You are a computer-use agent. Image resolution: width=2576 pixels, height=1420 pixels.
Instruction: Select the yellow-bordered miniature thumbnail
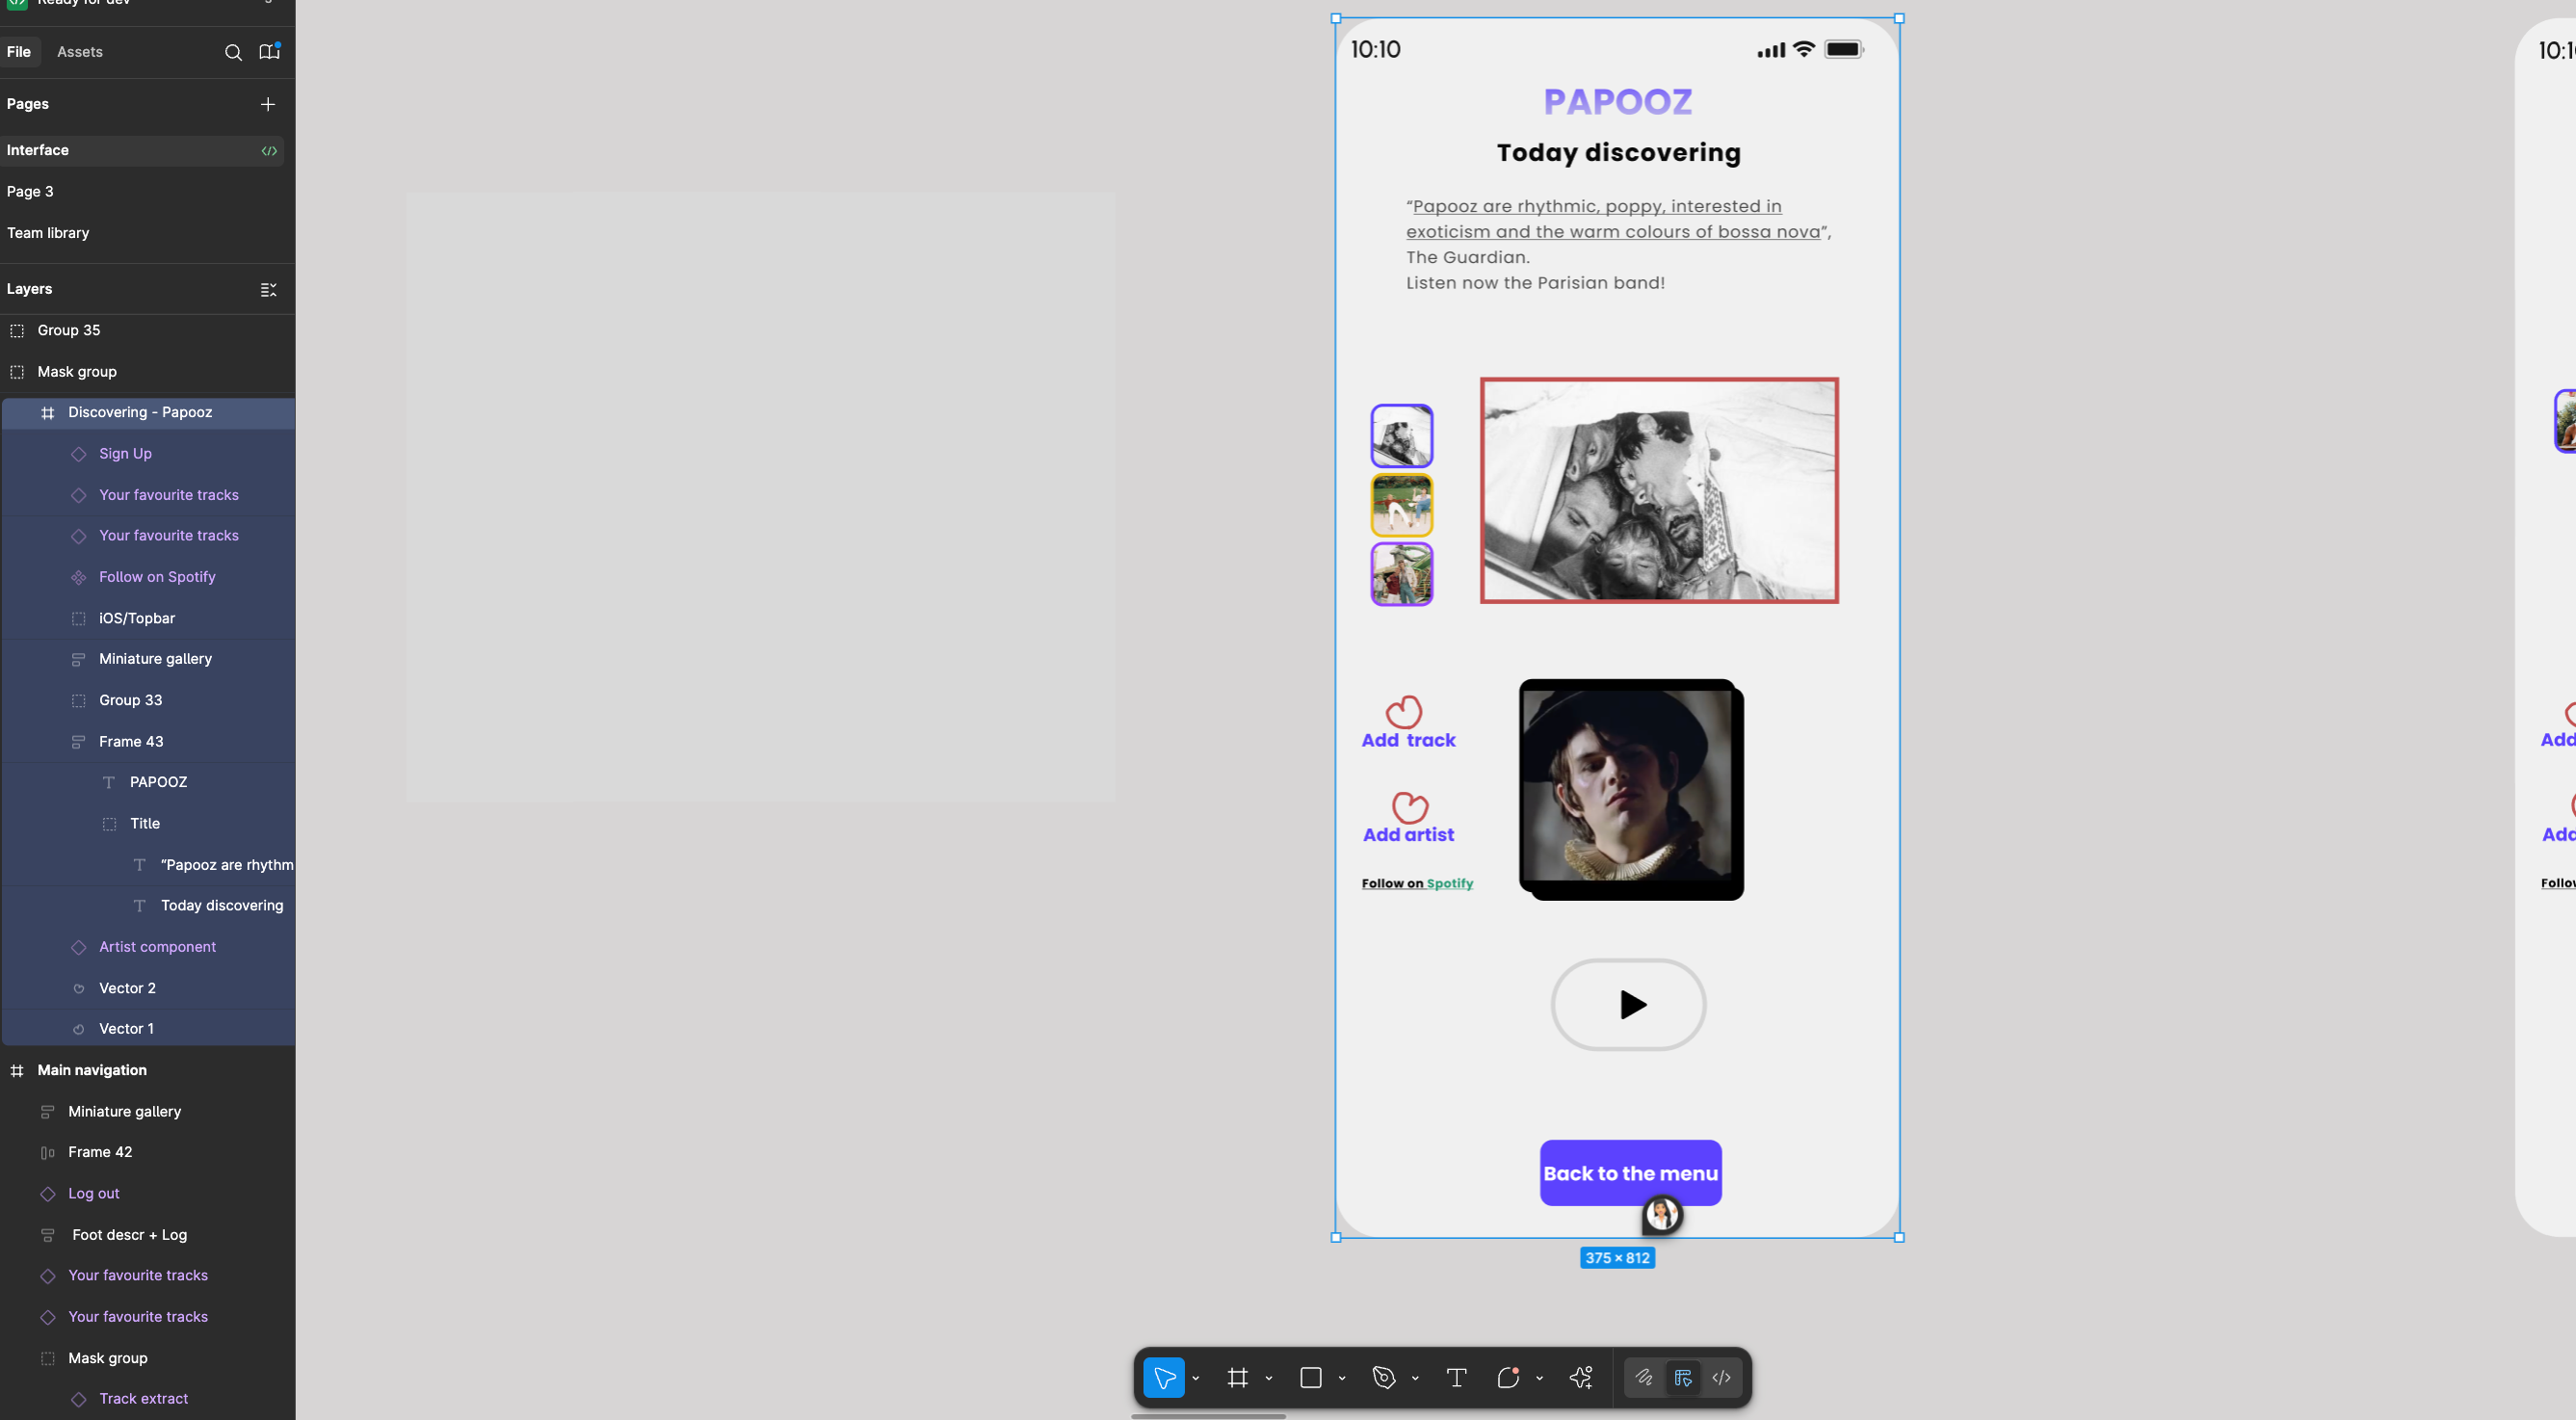[1401, 505]
